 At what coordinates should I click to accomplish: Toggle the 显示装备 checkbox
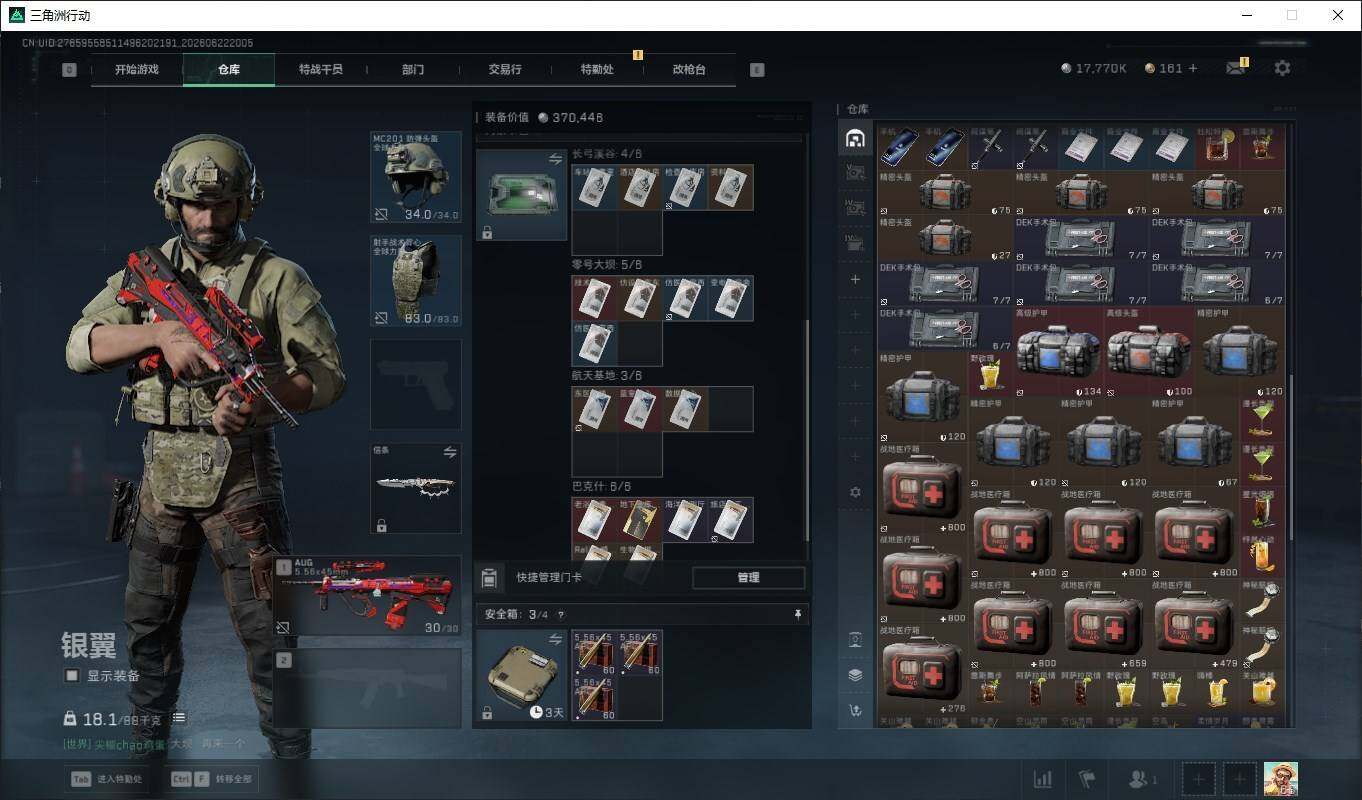(x=72, y=676)
